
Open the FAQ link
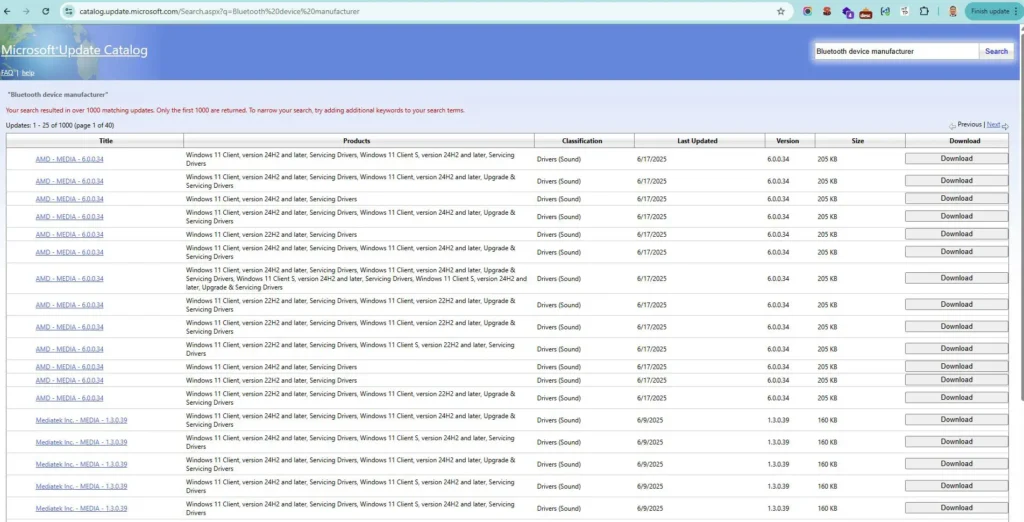point(7,73)
